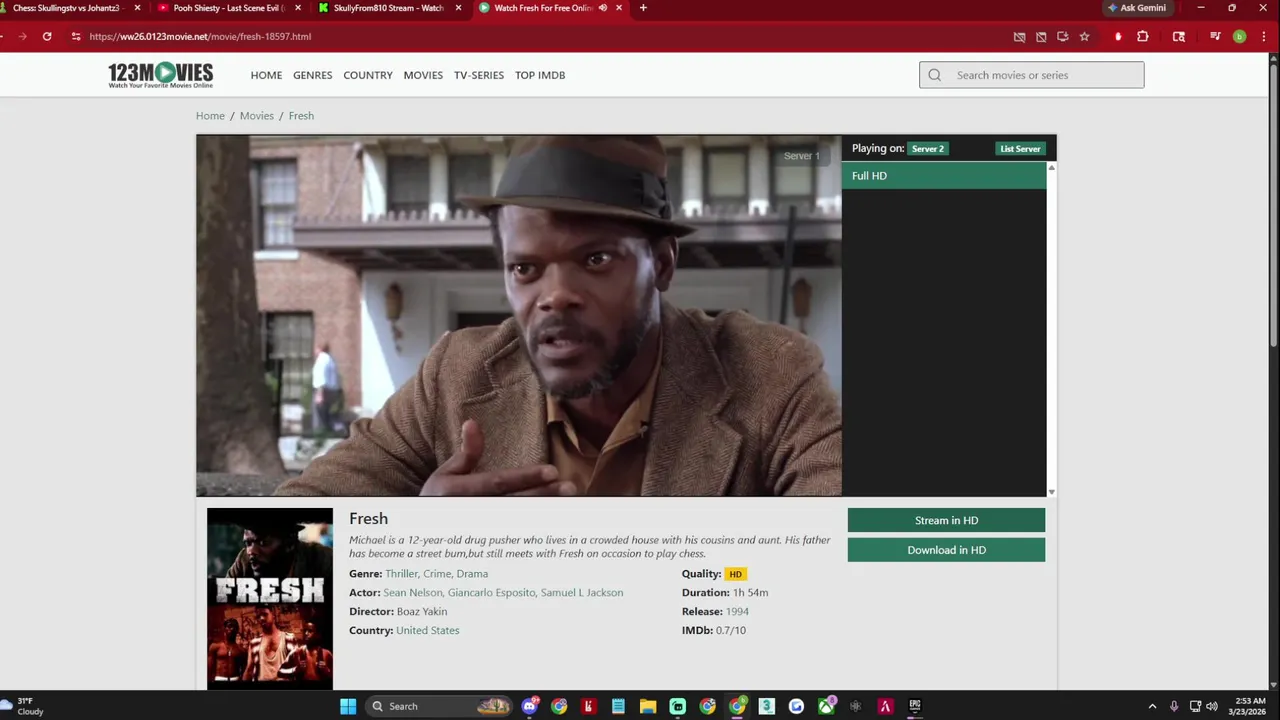Screen dimensions: 1280x720
Task: Open File Explorer from the taskbar
Action: [x=648, y=706]
